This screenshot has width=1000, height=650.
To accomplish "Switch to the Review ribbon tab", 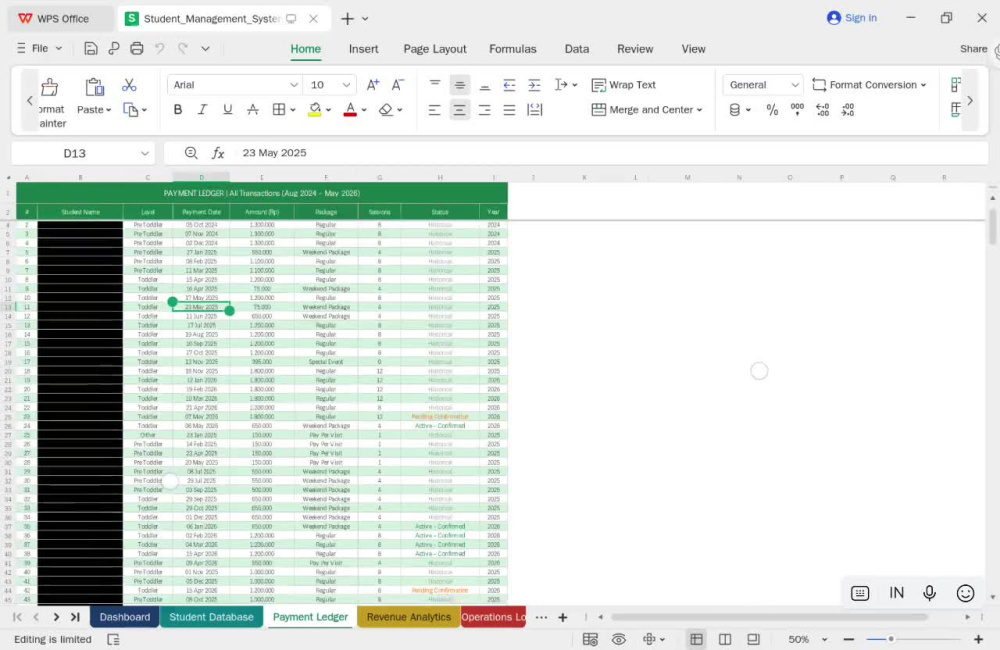I will pos(635,49).
